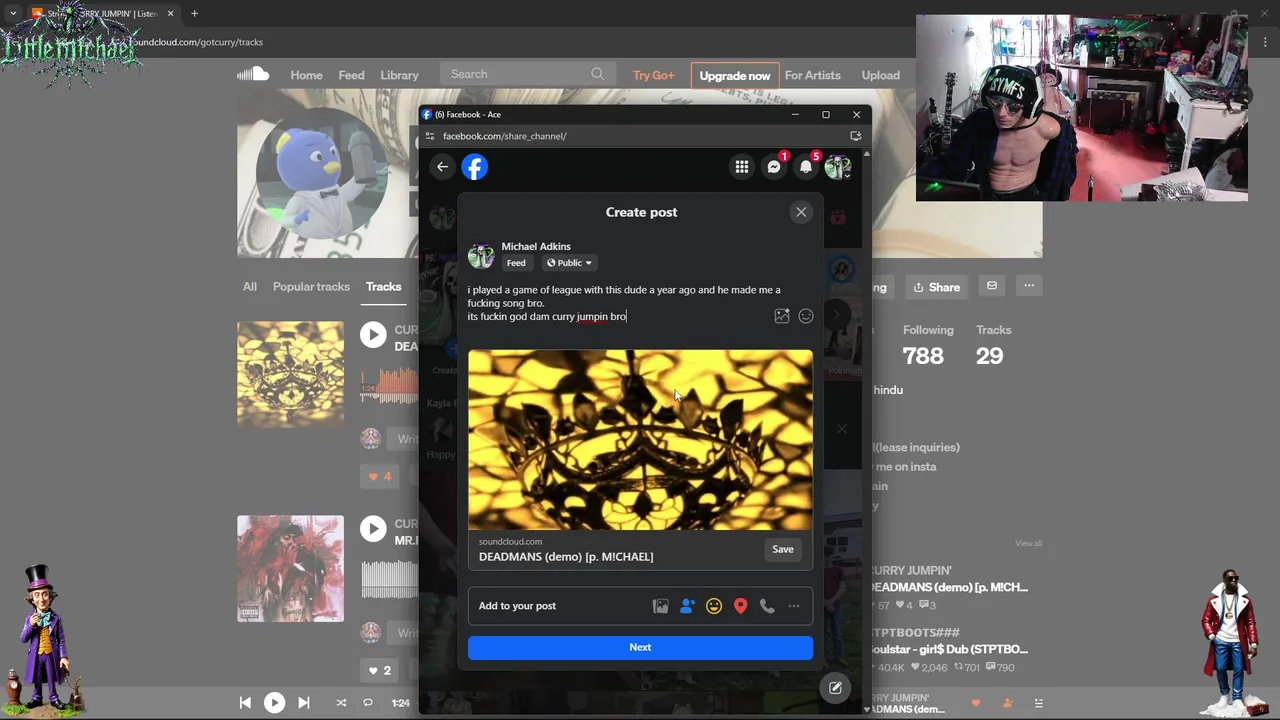
Task: Open background picker icon in post text
Action: pyautogui.click(x=782, y=316)
